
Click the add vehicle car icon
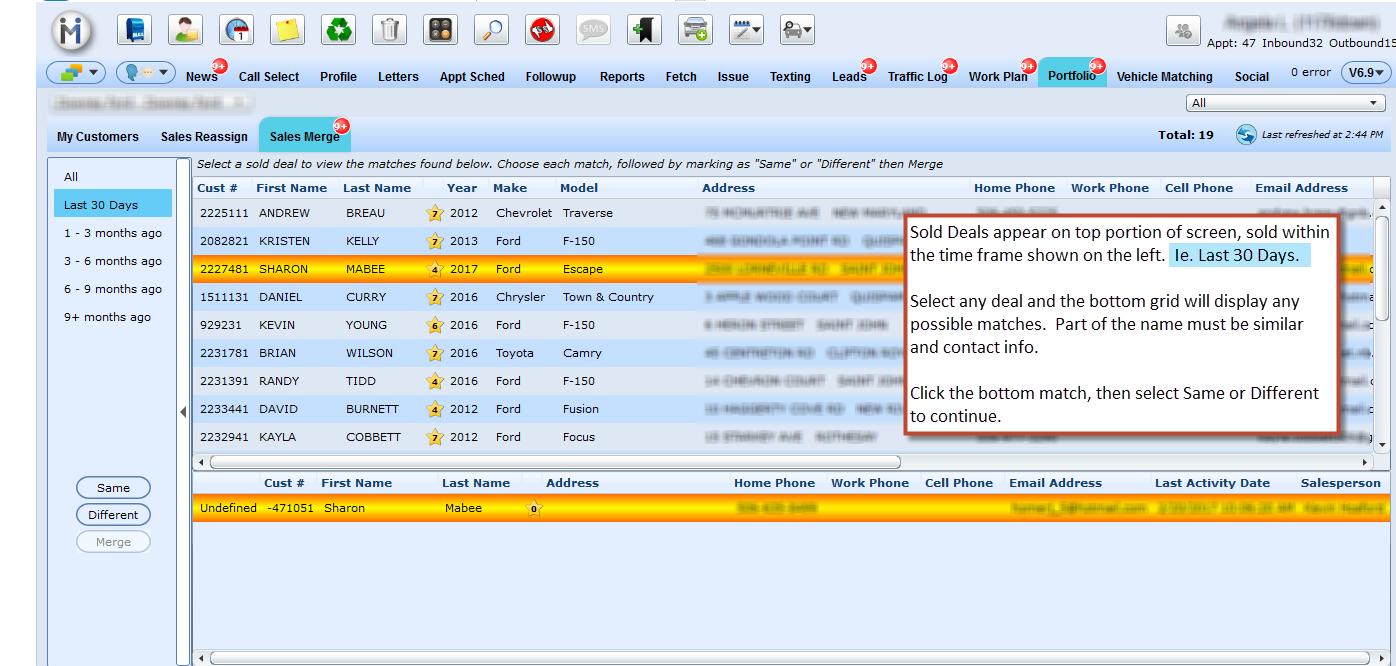coord(695,30)
